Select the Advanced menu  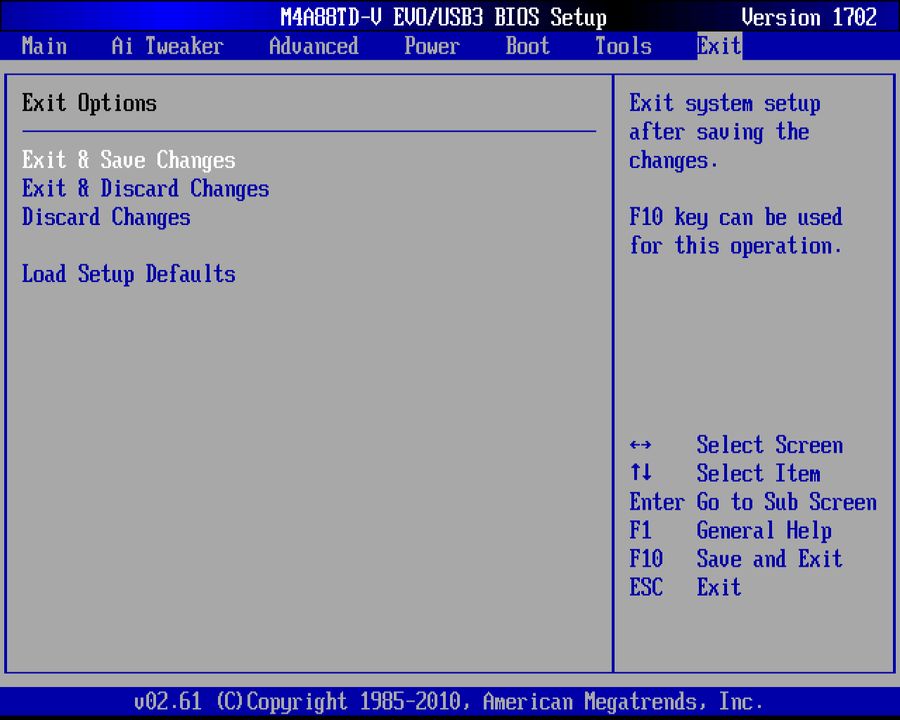click(x=313, y=46)
